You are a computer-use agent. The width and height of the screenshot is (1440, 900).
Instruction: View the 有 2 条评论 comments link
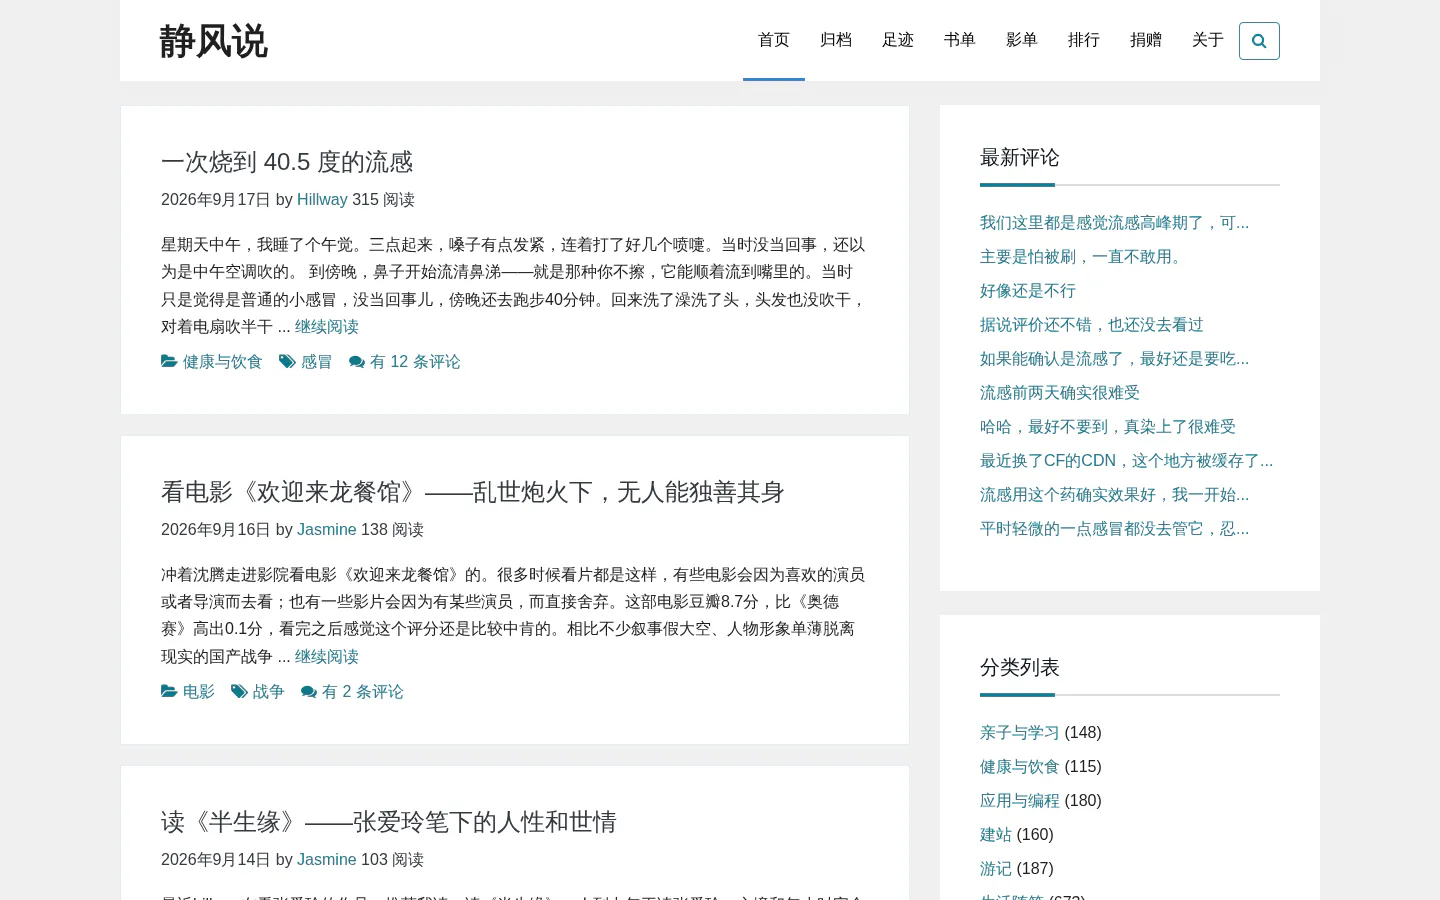pos(363,692)
